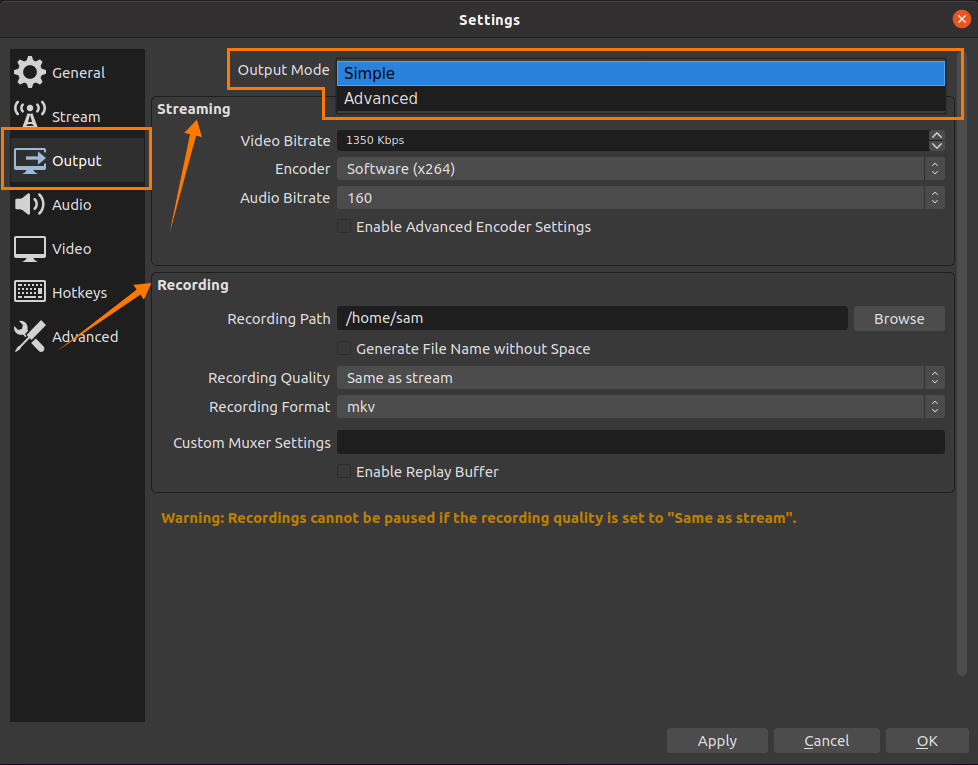Click the Cancel button
Viewport: 978px width, 765px height.
click(826, 741)
